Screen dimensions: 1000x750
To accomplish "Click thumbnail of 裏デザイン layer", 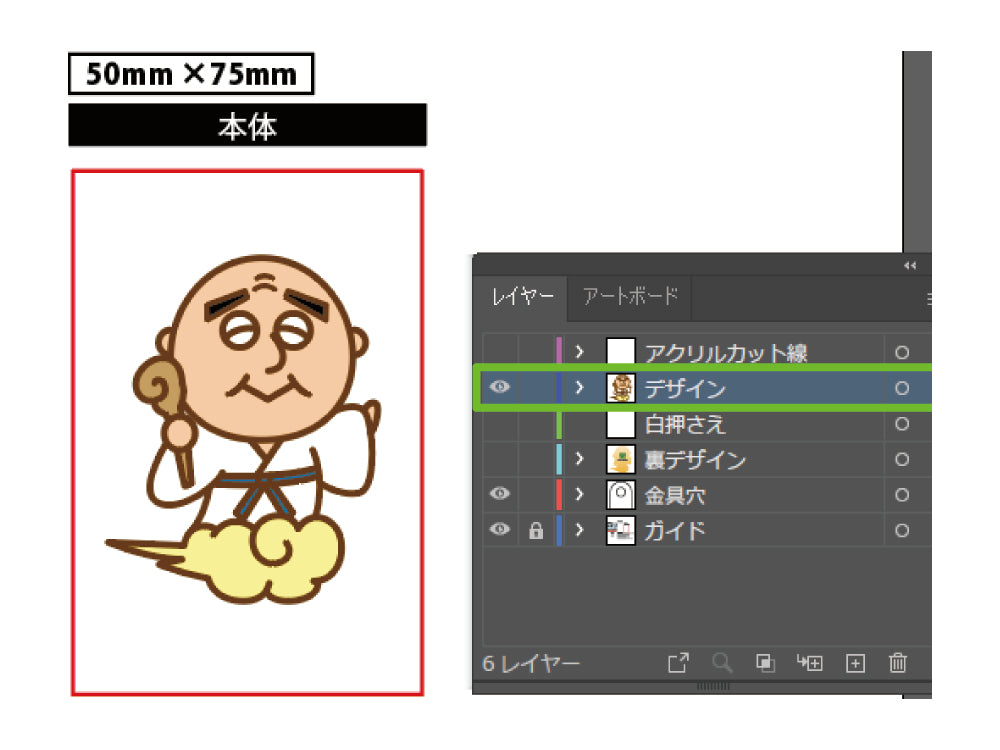I will [621, 459].
